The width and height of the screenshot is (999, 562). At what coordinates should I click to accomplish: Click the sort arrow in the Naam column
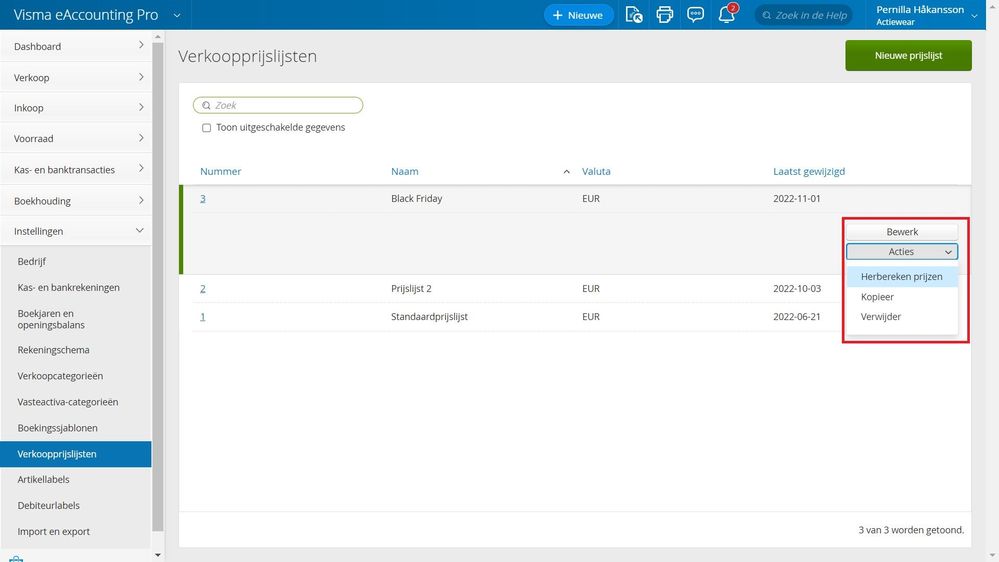567,172
